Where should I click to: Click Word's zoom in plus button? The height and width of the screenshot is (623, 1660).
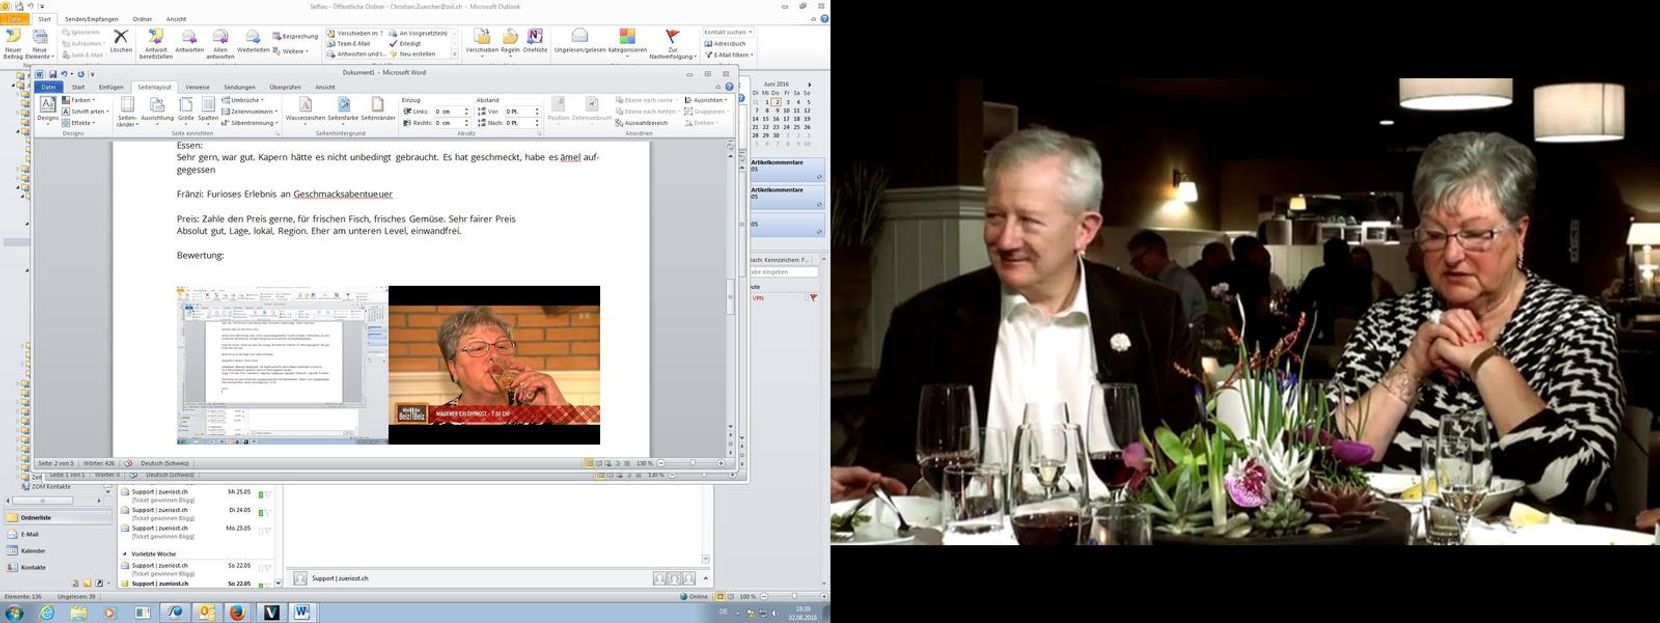click(x=721, y=463)
